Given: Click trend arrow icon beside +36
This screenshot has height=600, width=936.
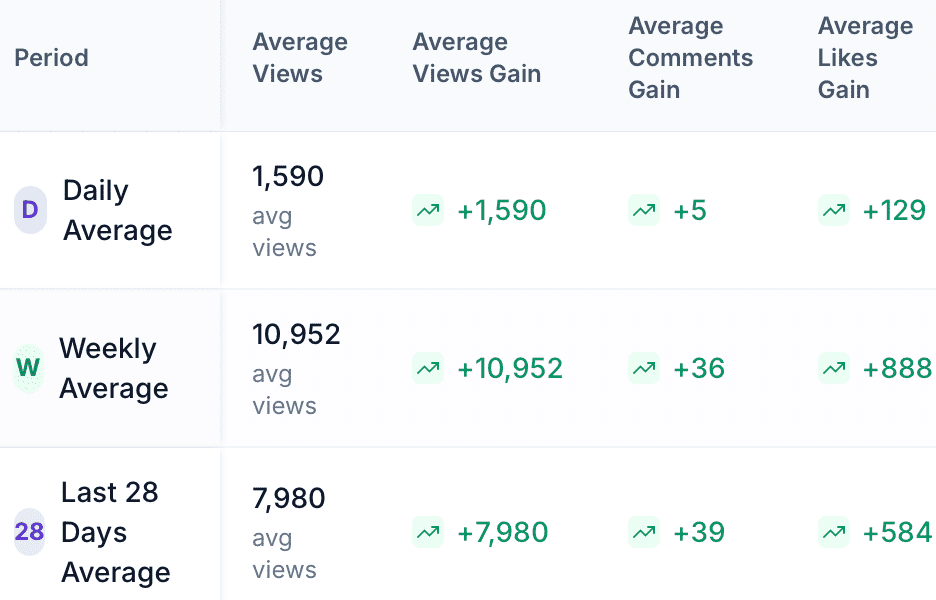Looking at the screenshot, I should coord(644,368).
